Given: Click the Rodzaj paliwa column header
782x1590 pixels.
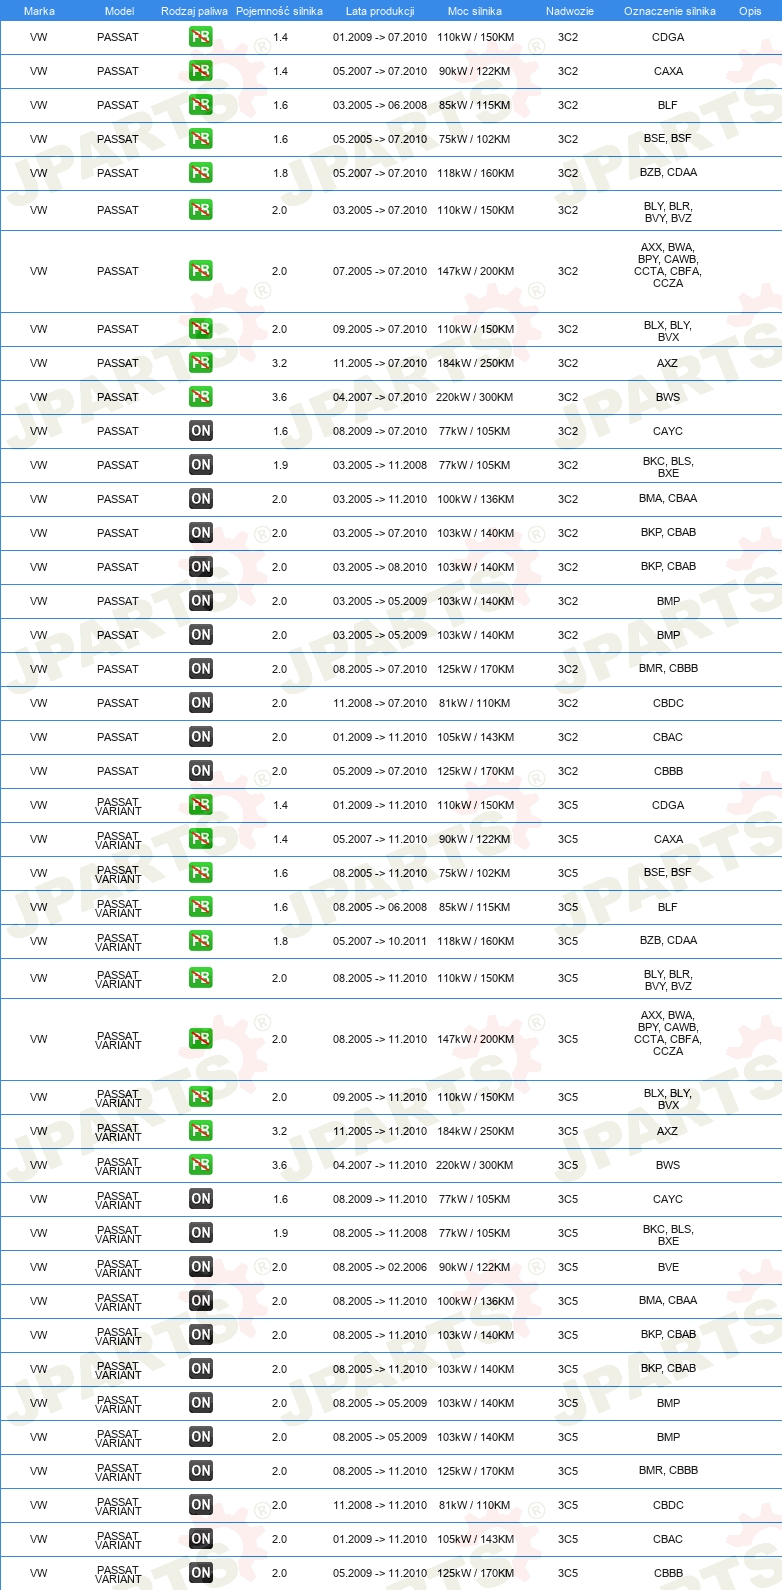Looking at the screenshot, I should point(194,11).
